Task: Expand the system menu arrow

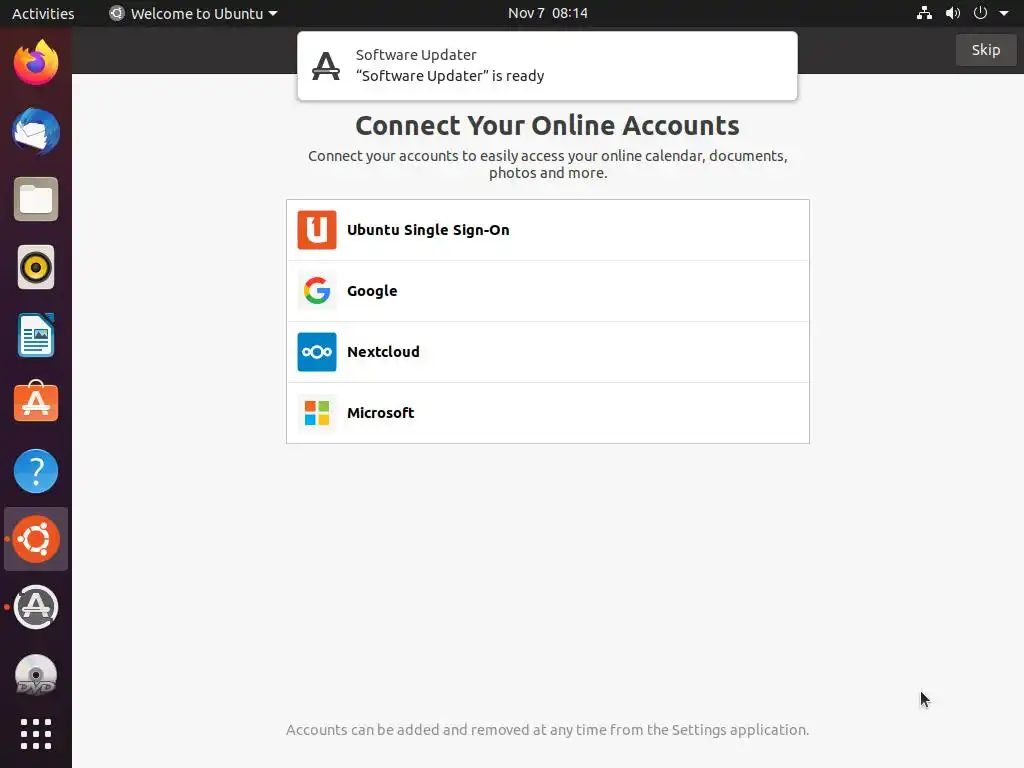Action: point(1004,13)
